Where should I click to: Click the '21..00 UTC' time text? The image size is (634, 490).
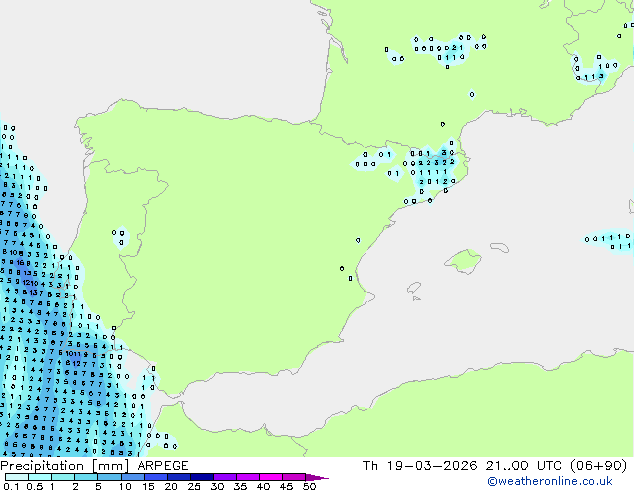point(524,466)
